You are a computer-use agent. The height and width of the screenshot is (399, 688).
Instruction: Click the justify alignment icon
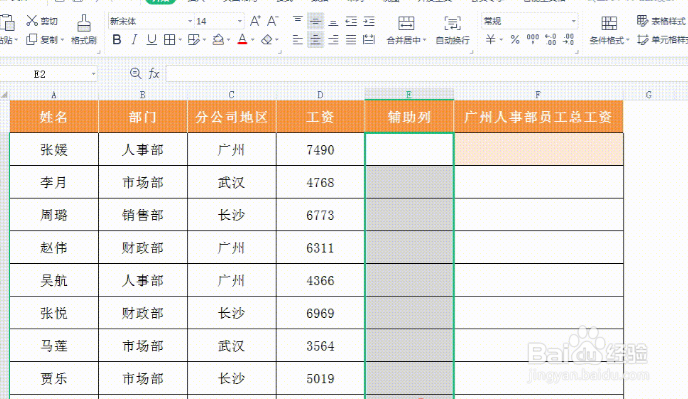[351, 40]
